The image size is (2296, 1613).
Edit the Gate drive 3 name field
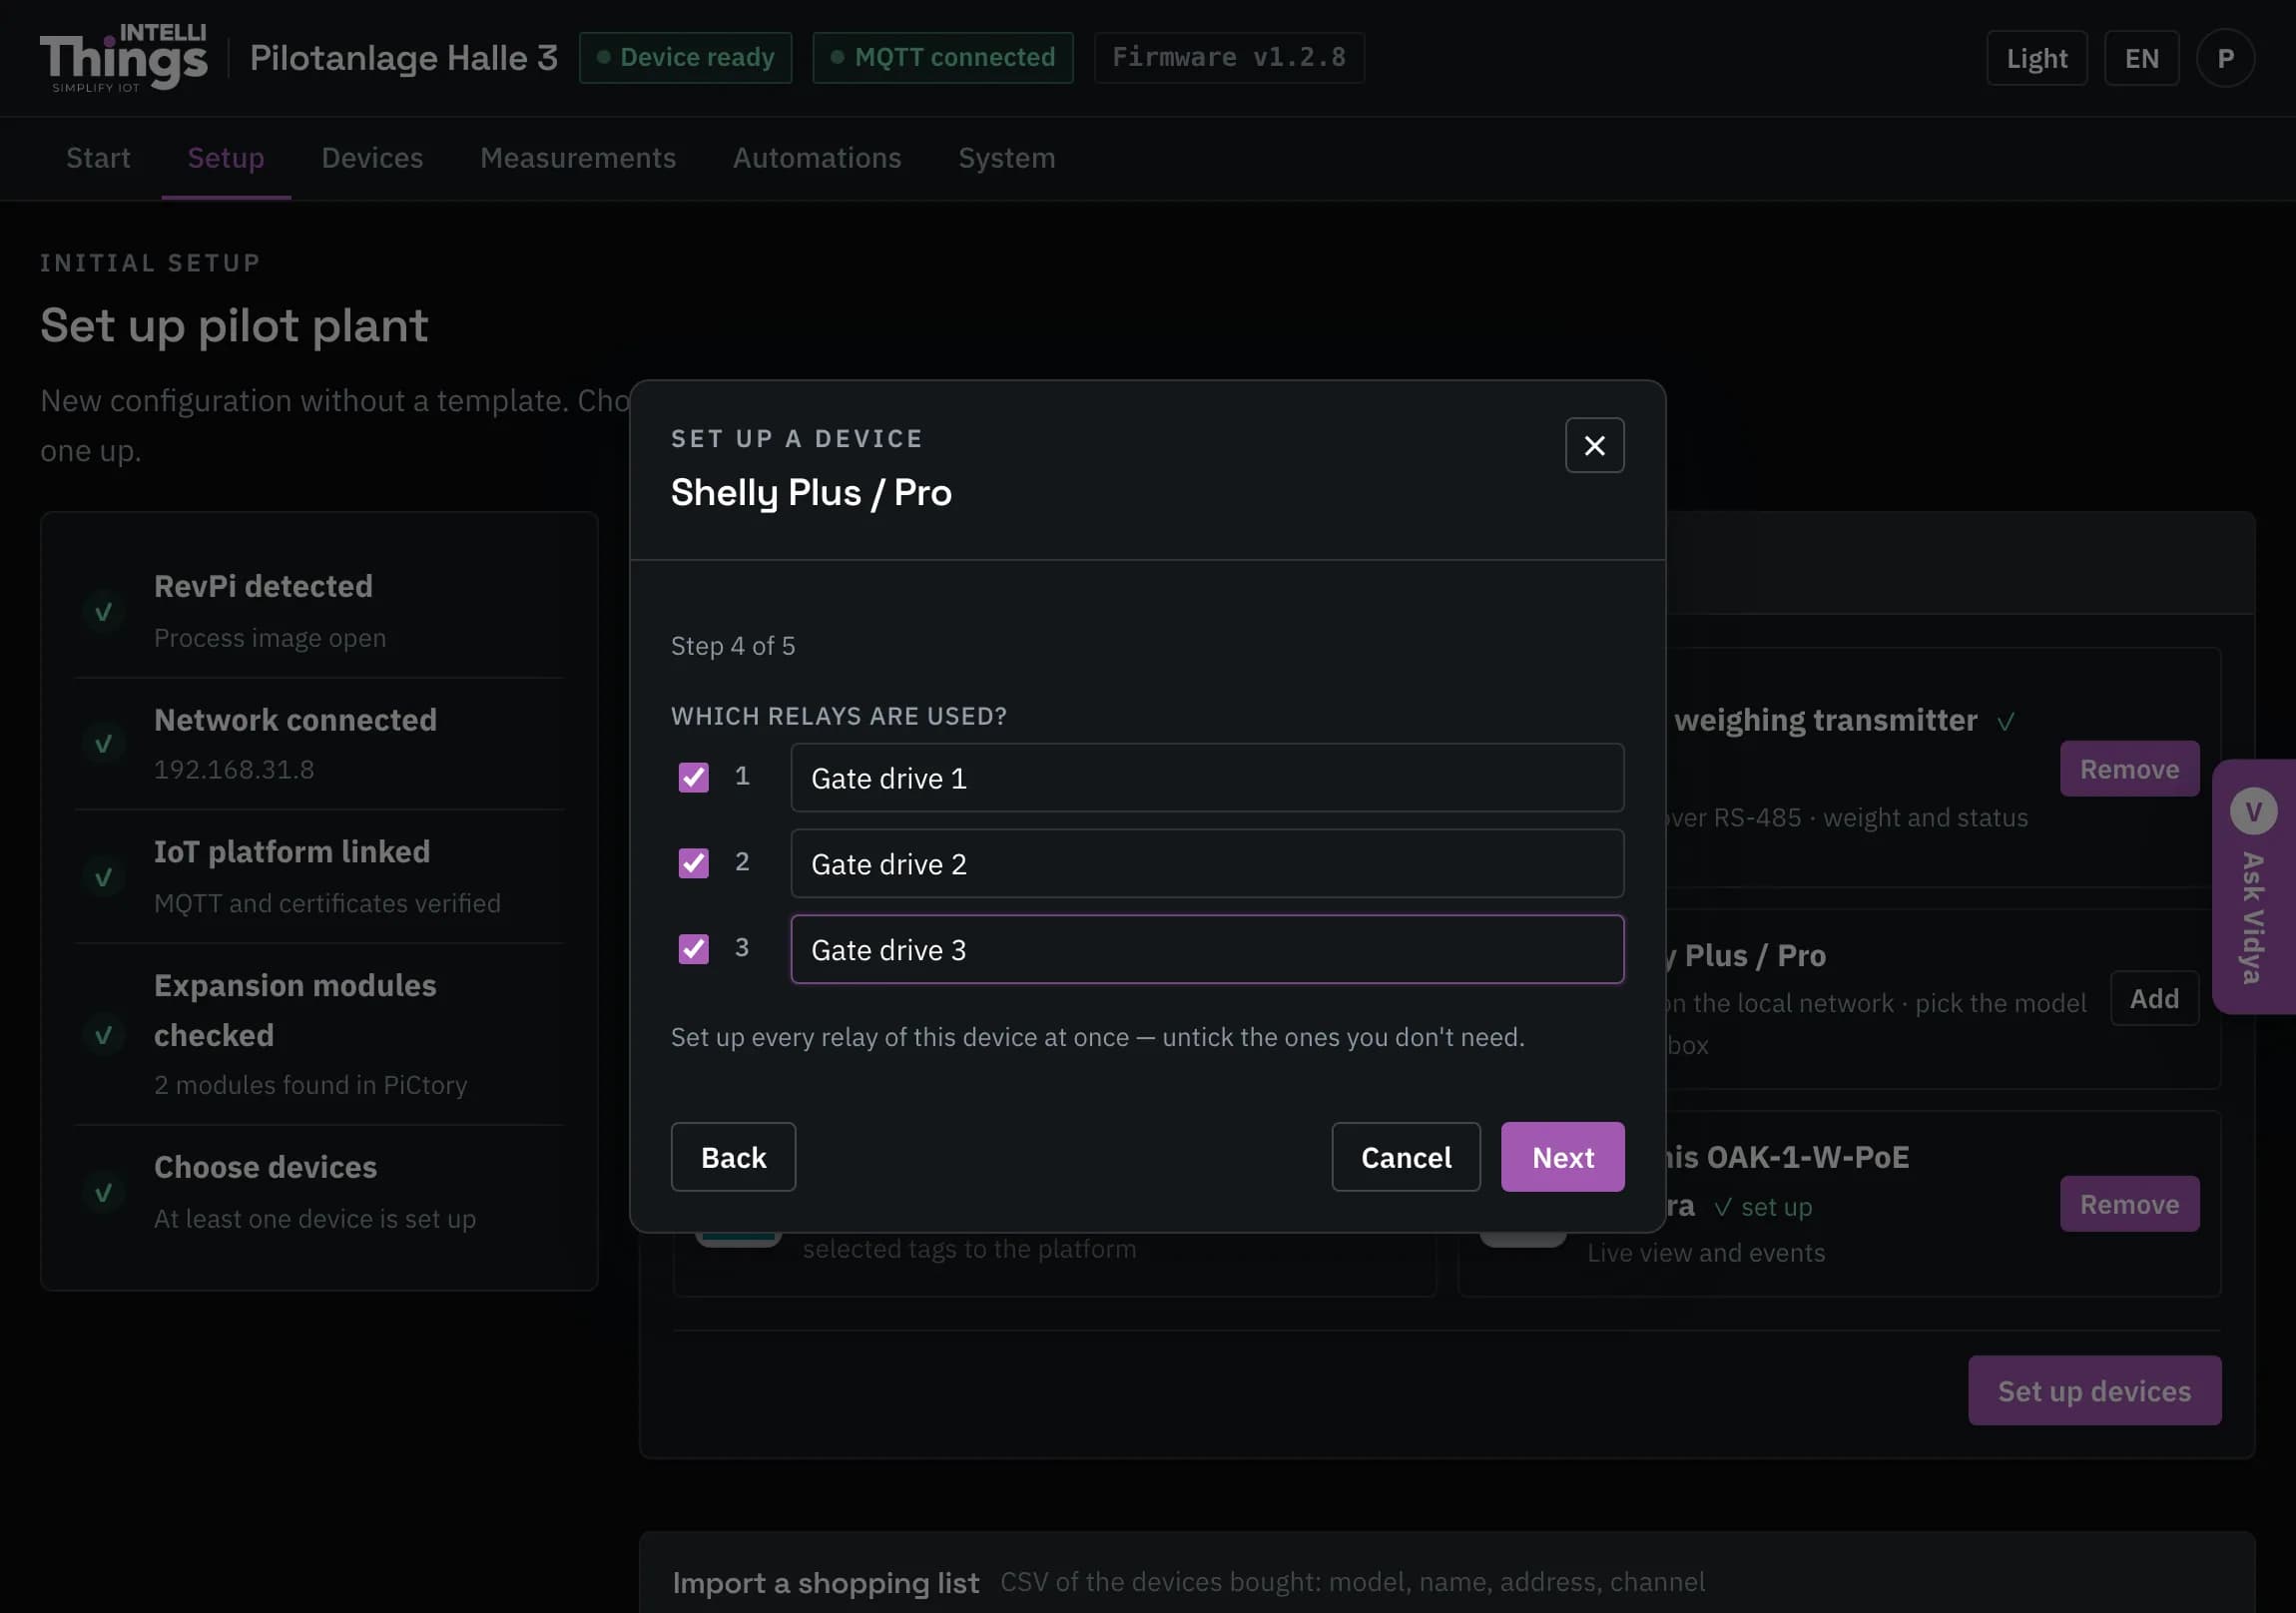pos(1207,949)
